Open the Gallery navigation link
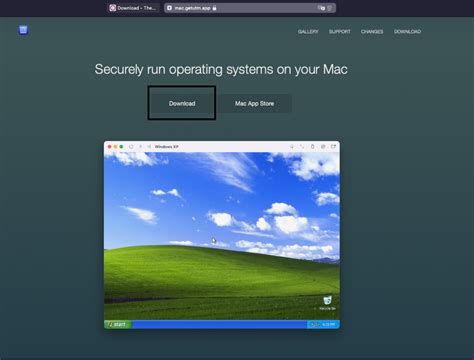474x360 pixels. point(308,31)
